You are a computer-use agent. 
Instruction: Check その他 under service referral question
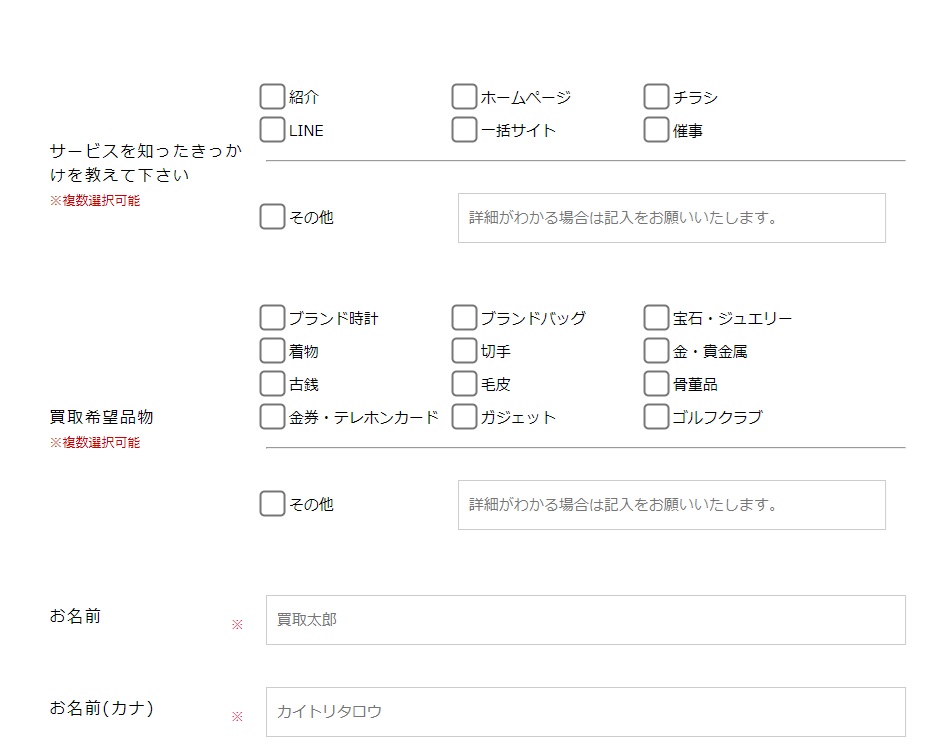tap(272, 217)
